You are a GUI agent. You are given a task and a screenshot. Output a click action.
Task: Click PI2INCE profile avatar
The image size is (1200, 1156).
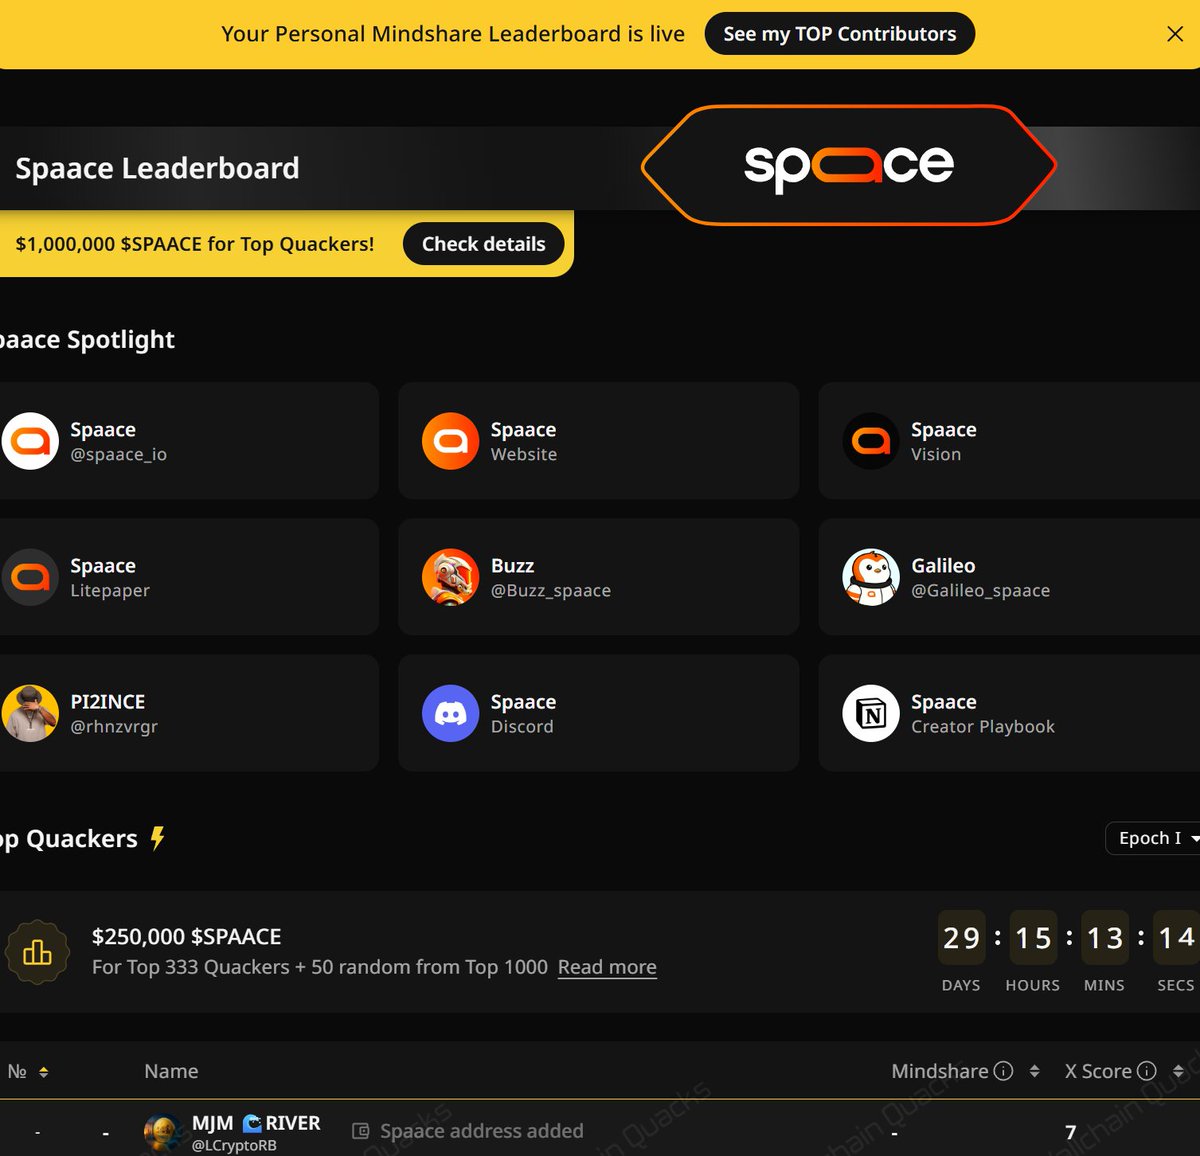click(30, 713)
